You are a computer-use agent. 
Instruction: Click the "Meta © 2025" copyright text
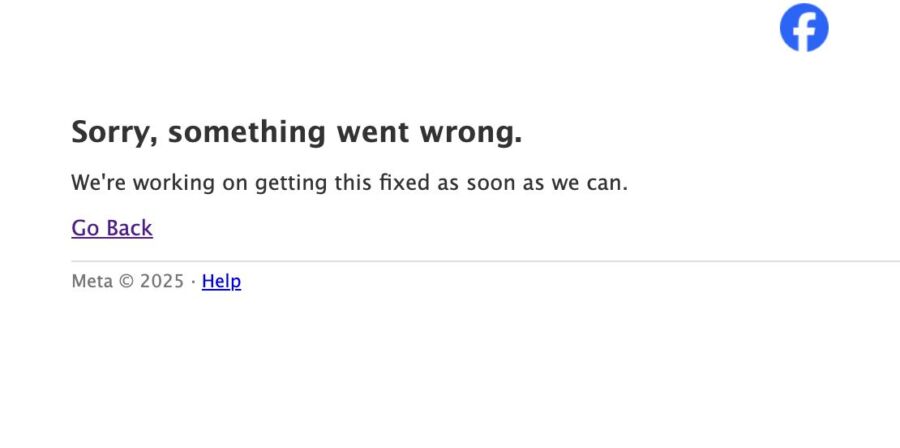pos(127,281)
